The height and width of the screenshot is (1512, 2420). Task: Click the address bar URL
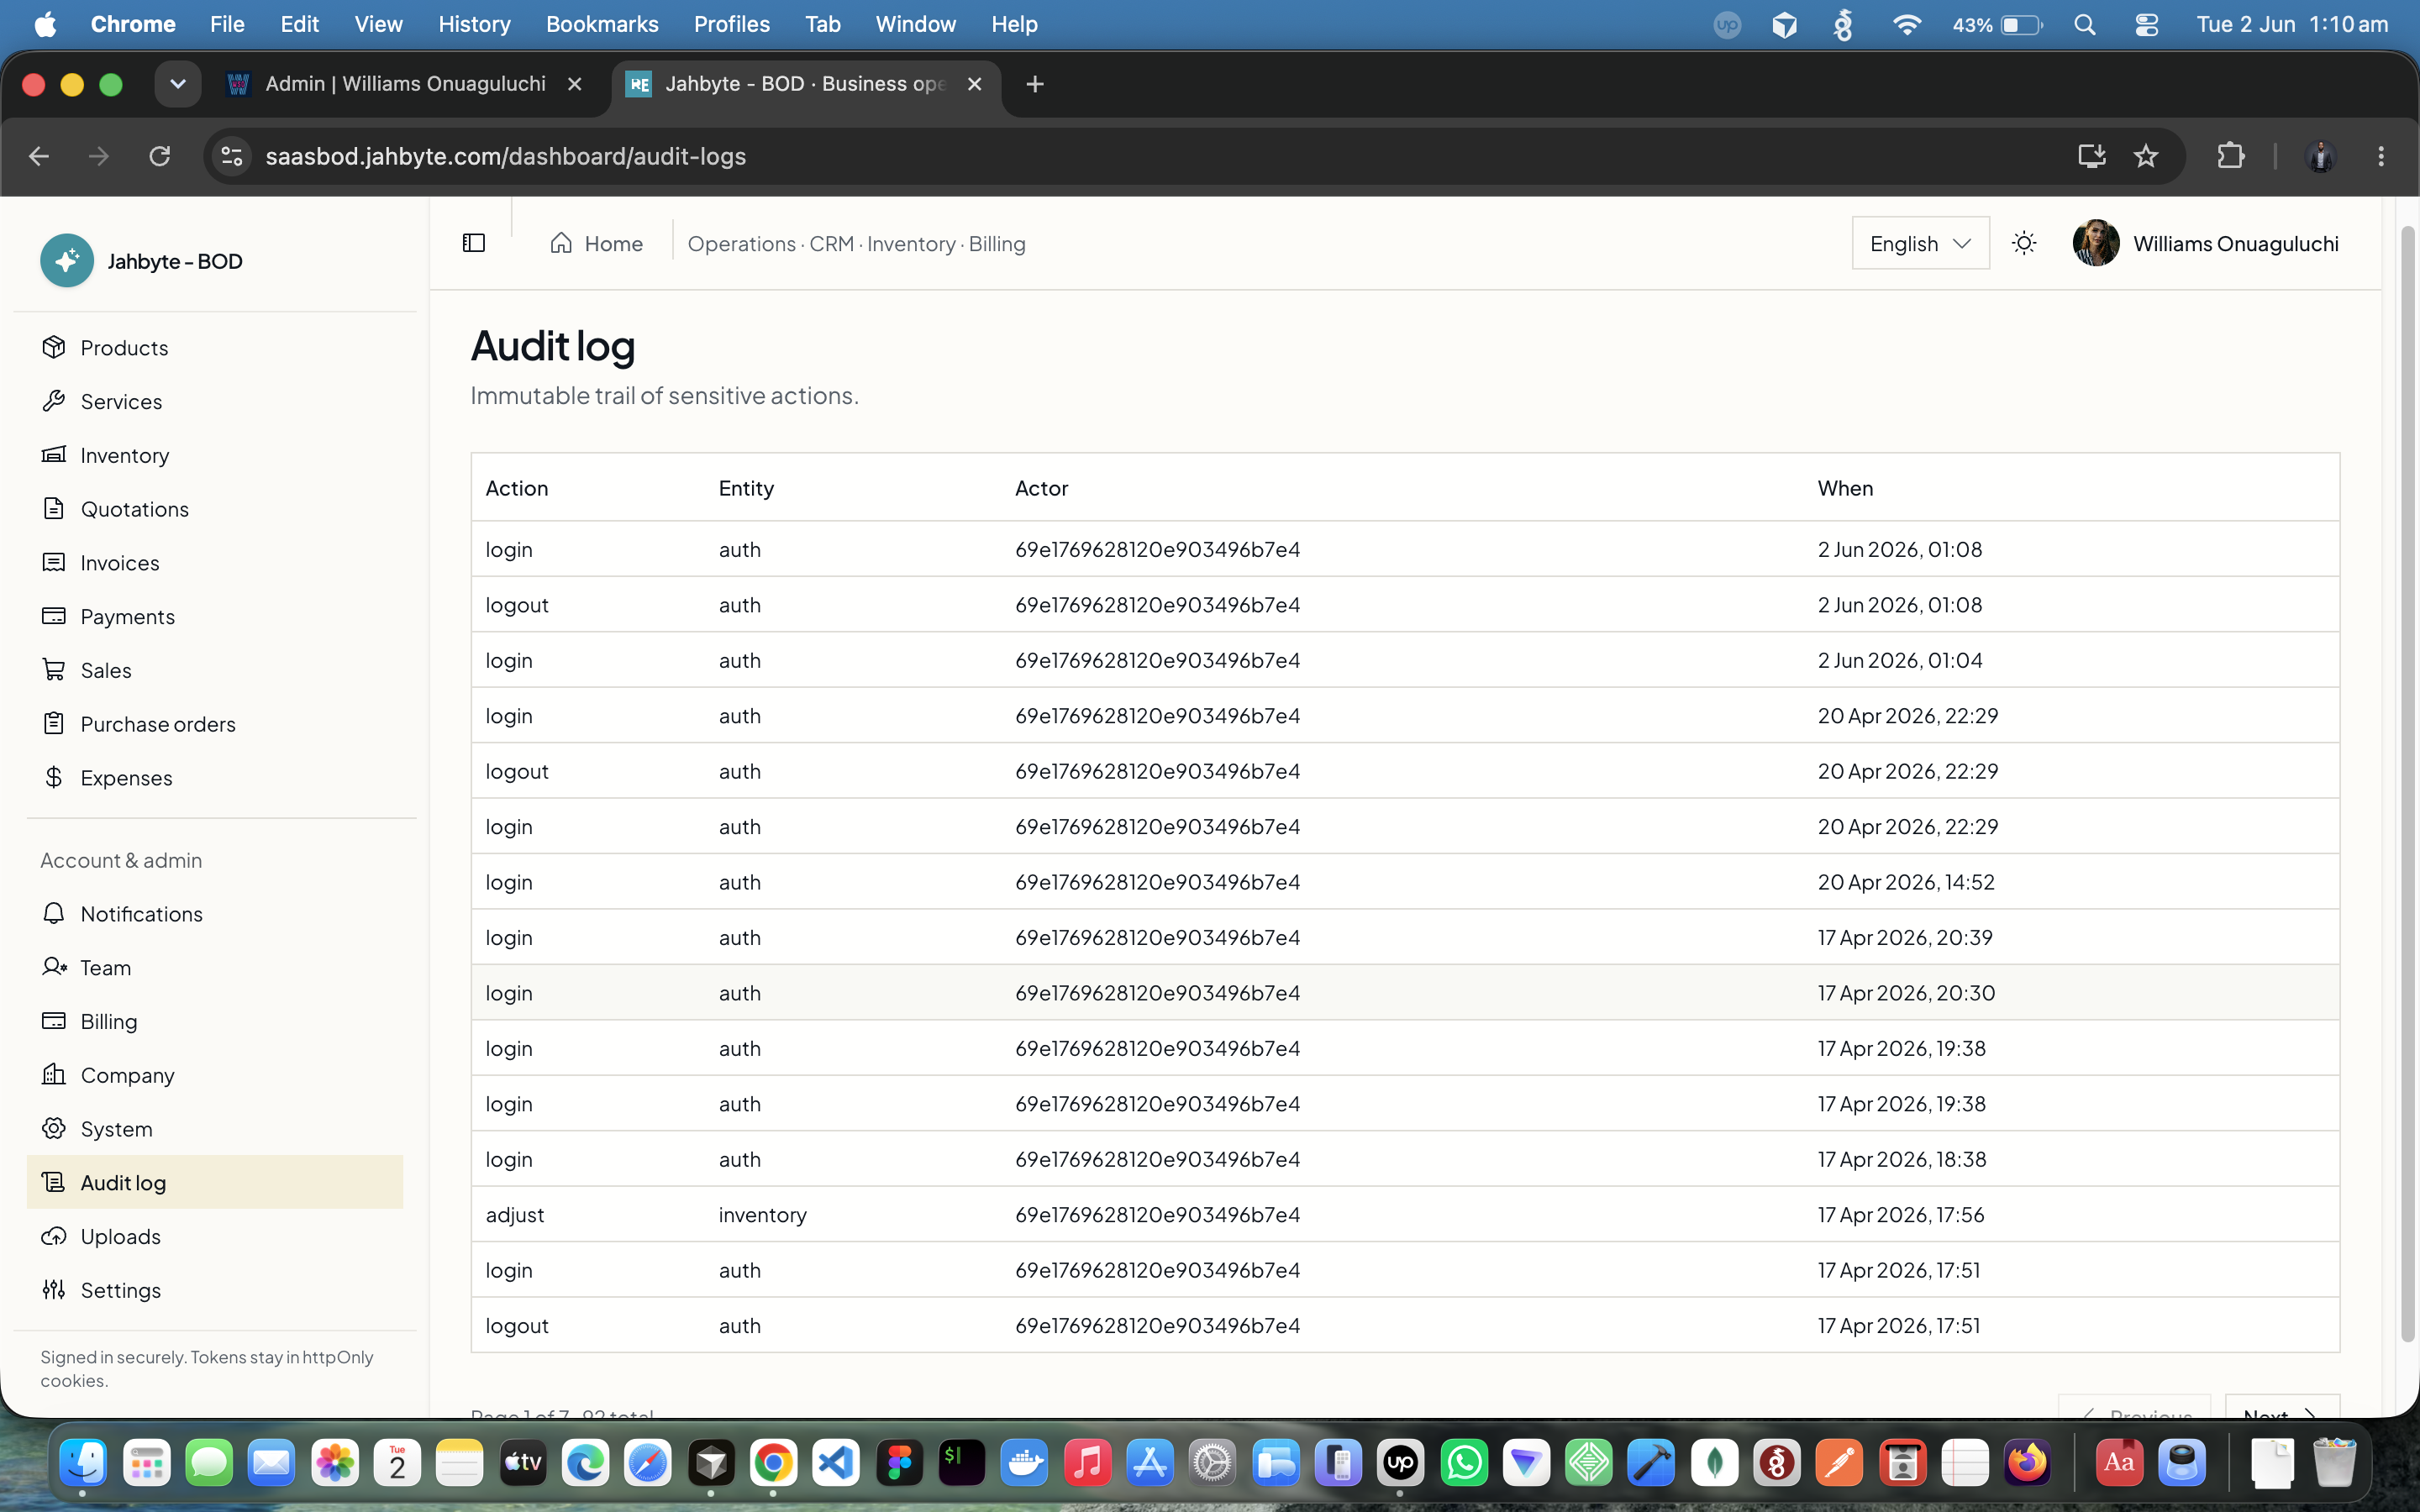(505, 156)
